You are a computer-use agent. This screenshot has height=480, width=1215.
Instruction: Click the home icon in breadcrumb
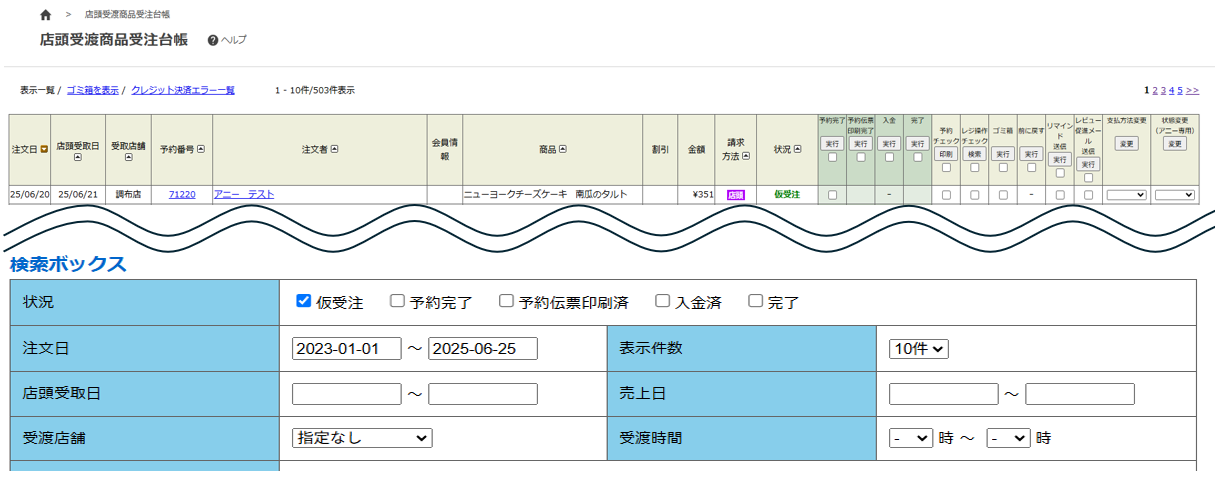point(46,16)
